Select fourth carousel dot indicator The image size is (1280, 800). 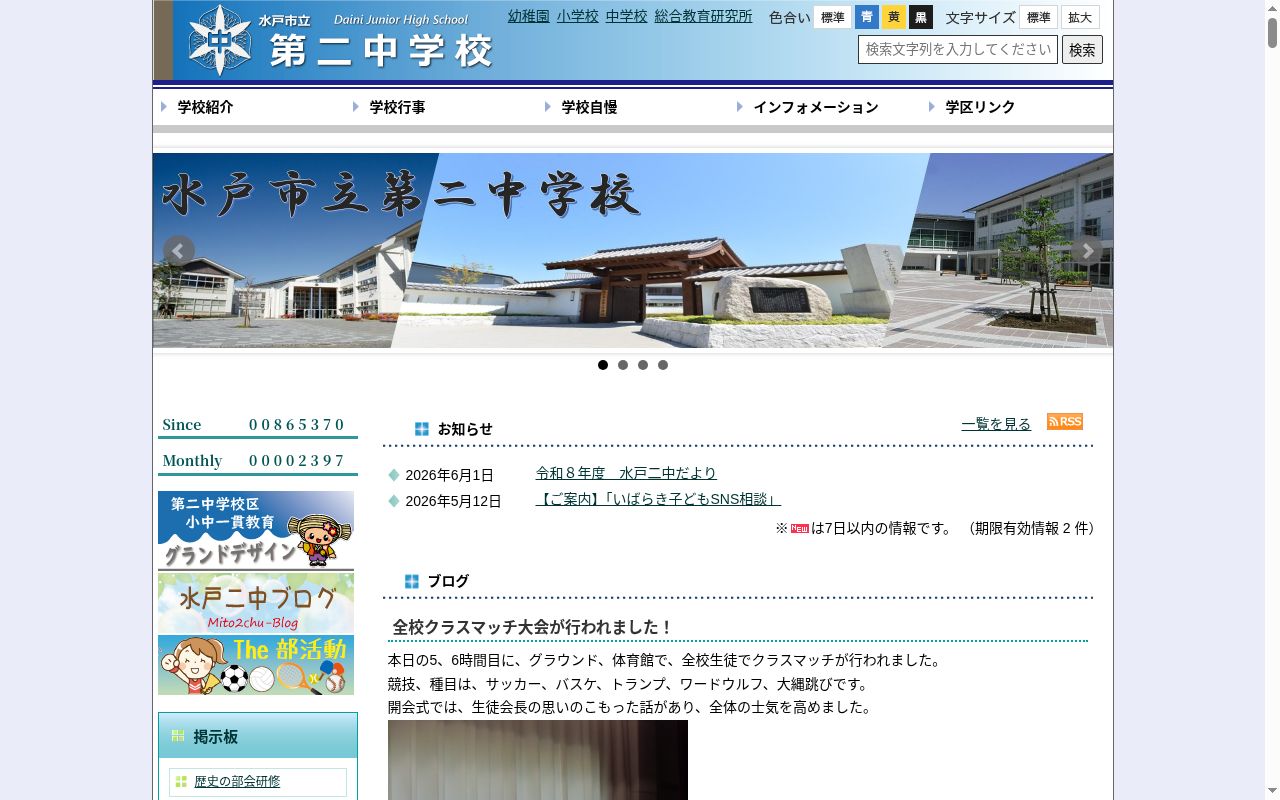click(x=663, y=365)
